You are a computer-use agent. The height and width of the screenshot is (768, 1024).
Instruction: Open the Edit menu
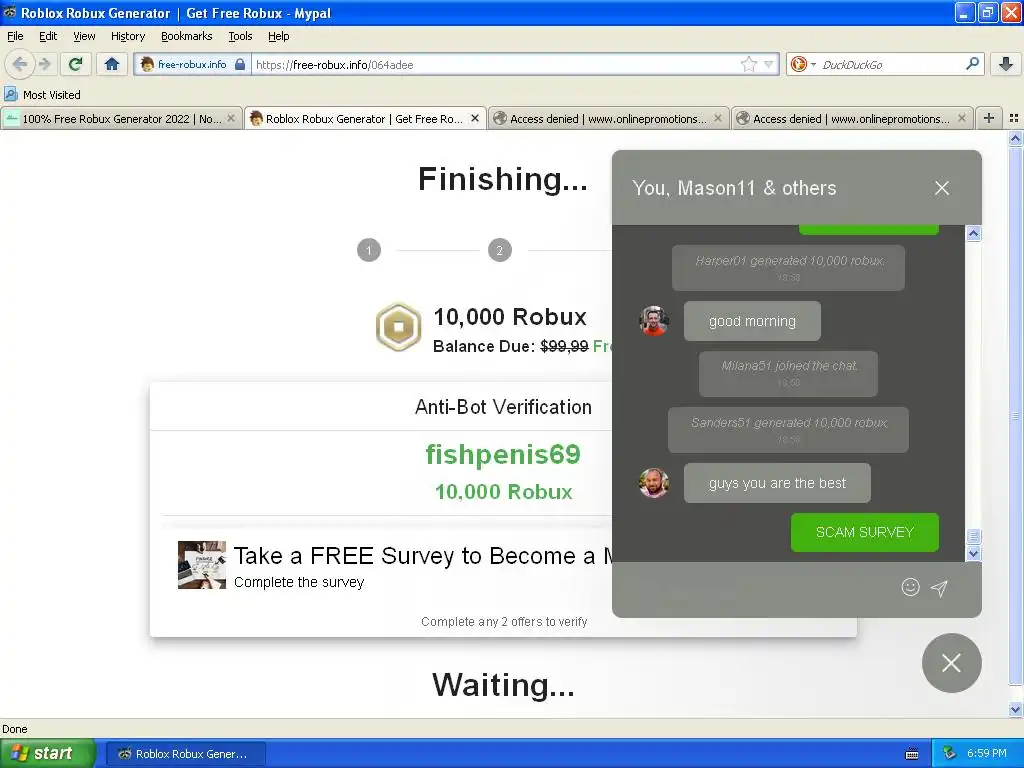click(x=48, y=36)
